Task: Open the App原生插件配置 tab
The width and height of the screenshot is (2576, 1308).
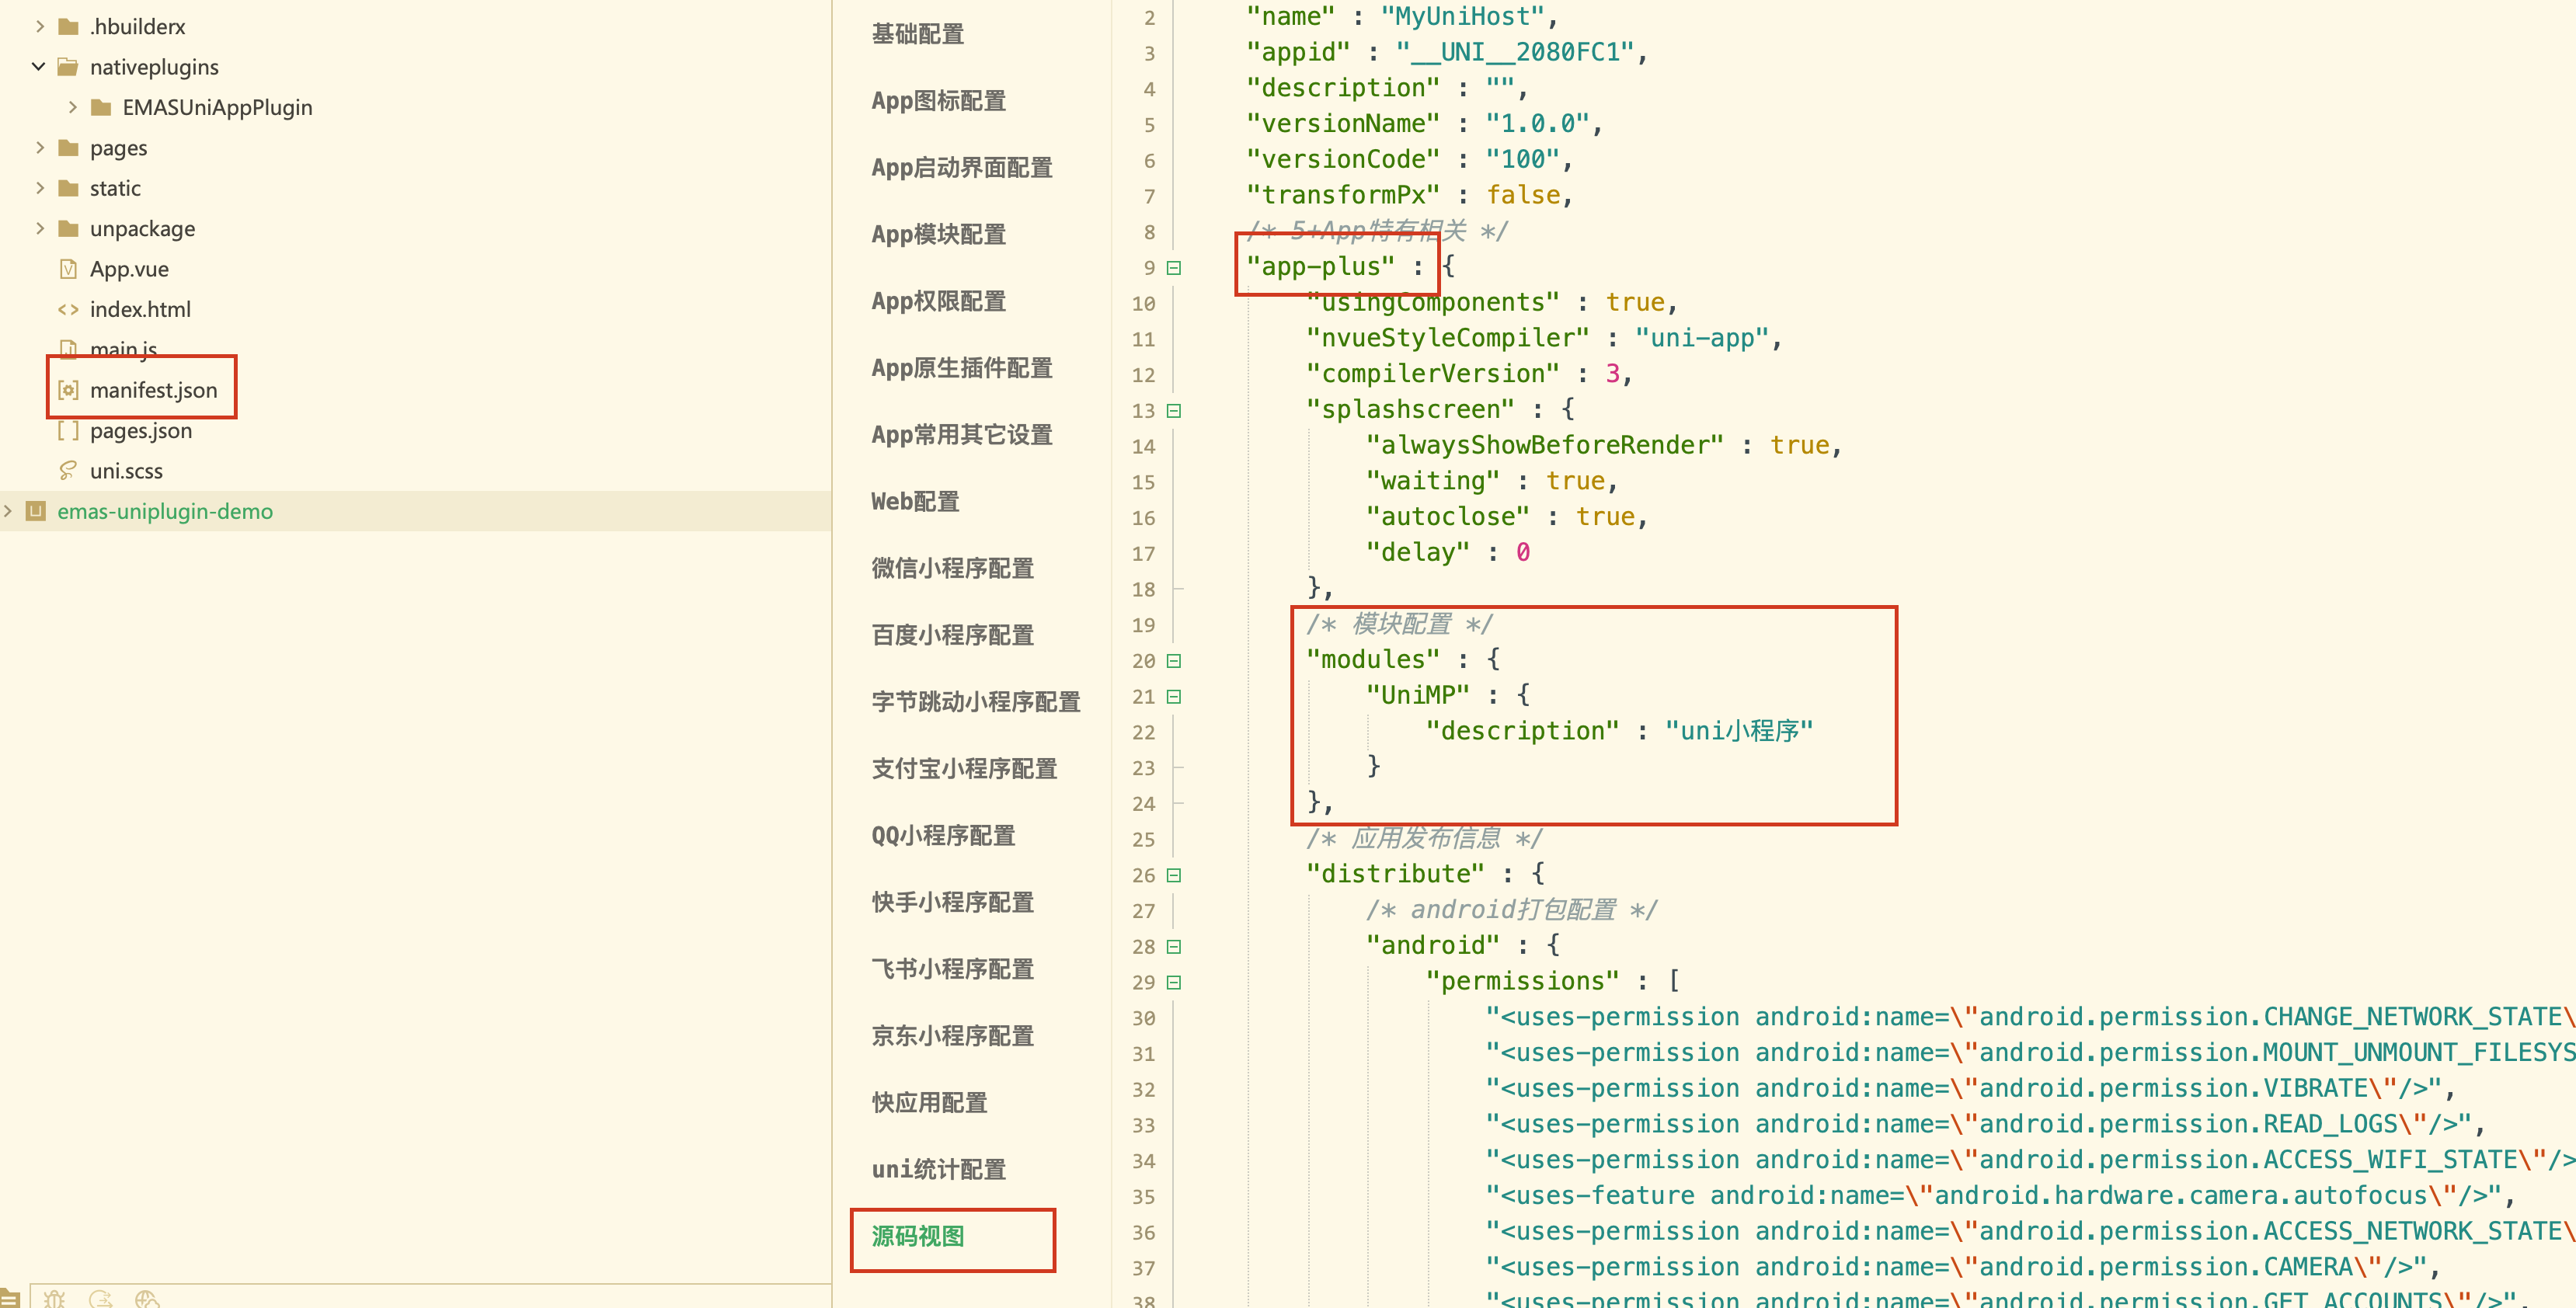Action: [961, 368]
